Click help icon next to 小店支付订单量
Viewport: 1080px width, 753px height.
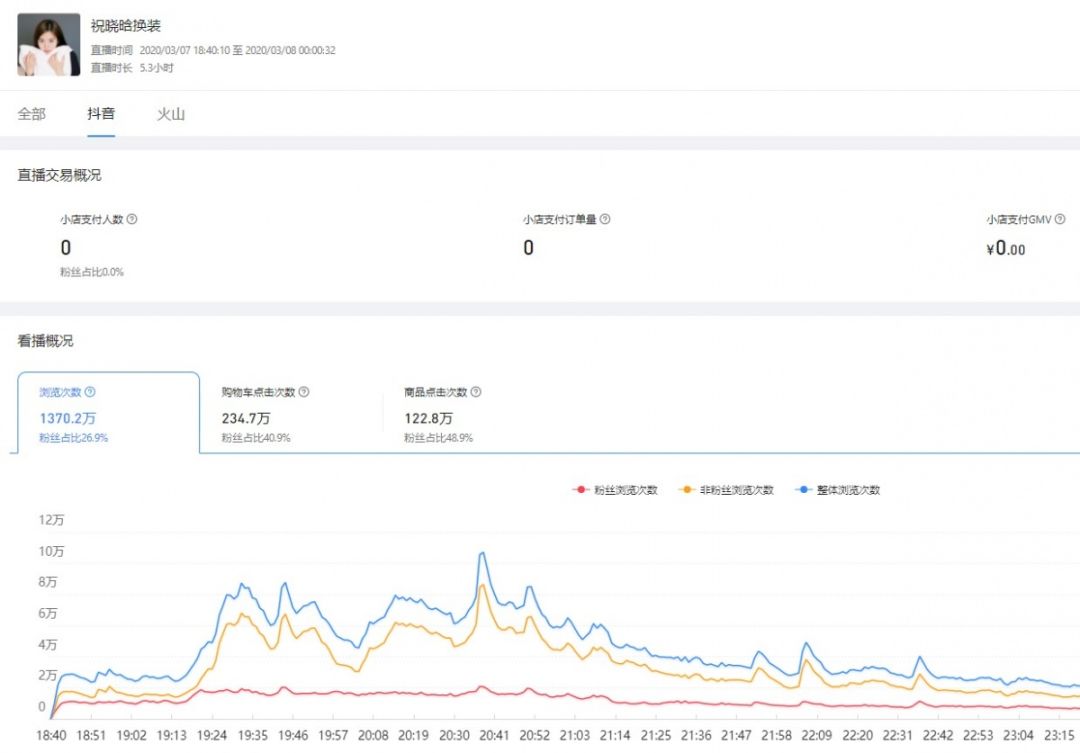[605, 219]
